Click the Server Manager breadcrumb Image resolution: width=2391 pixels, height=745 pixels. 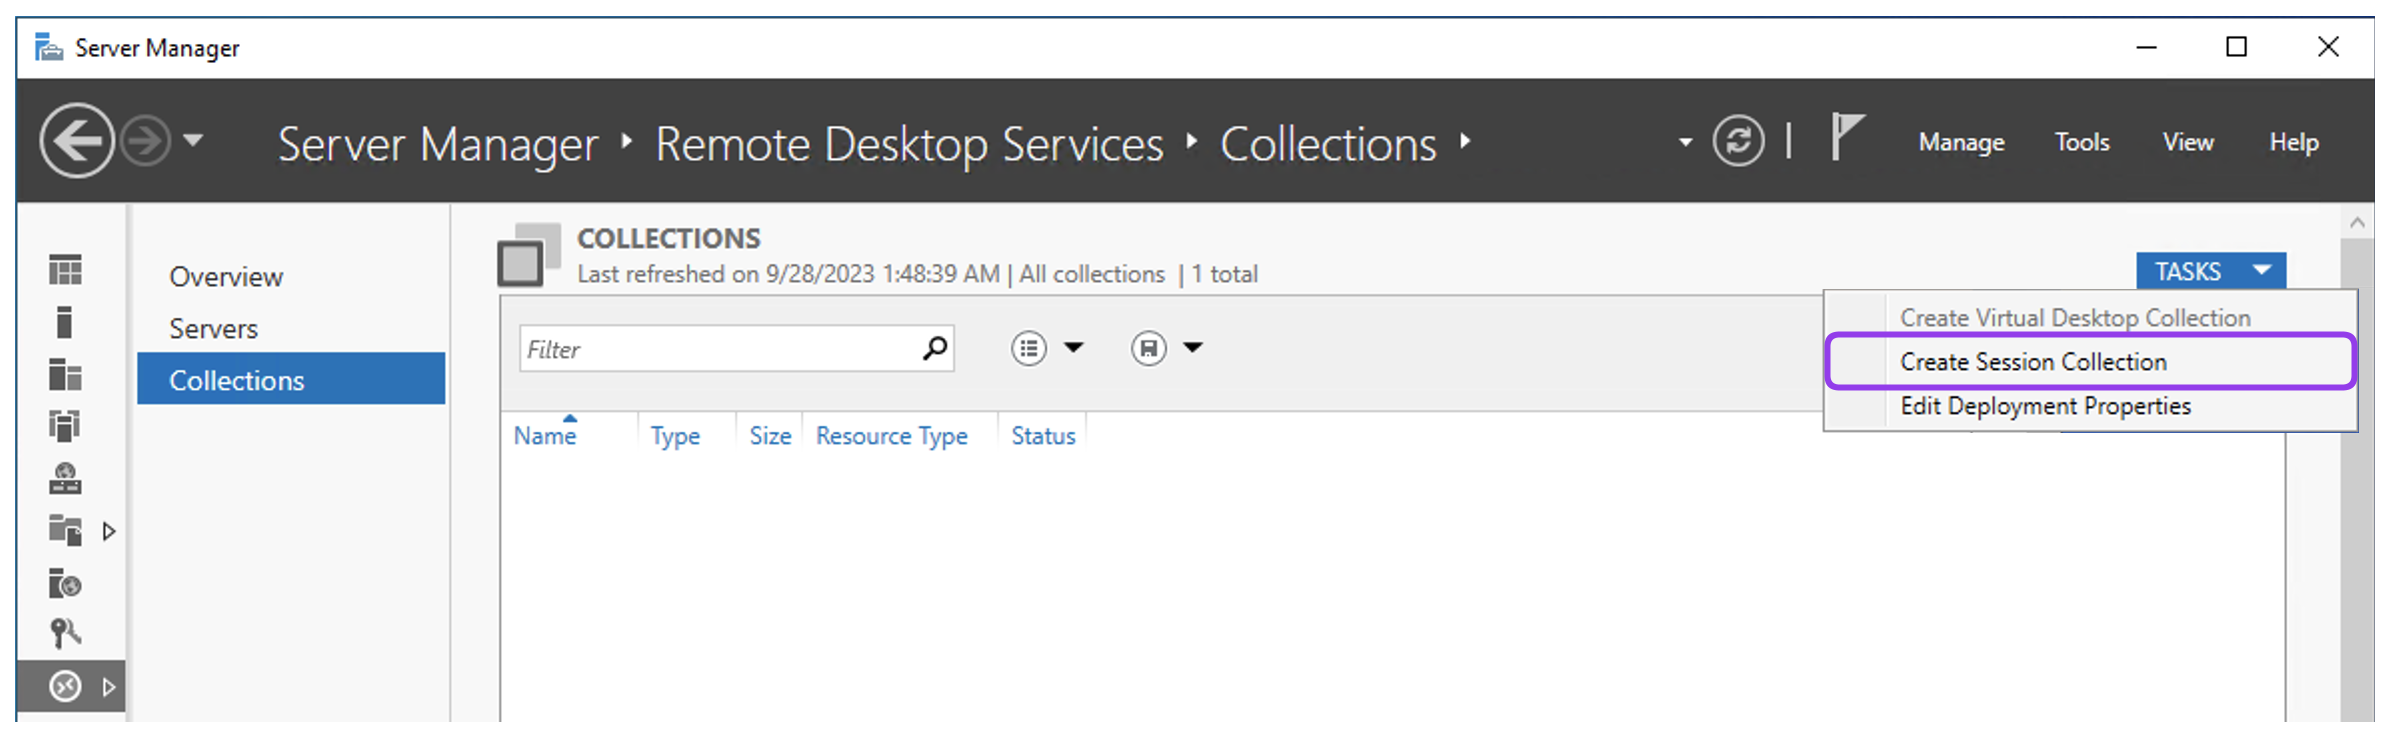[x=438, y=144]
